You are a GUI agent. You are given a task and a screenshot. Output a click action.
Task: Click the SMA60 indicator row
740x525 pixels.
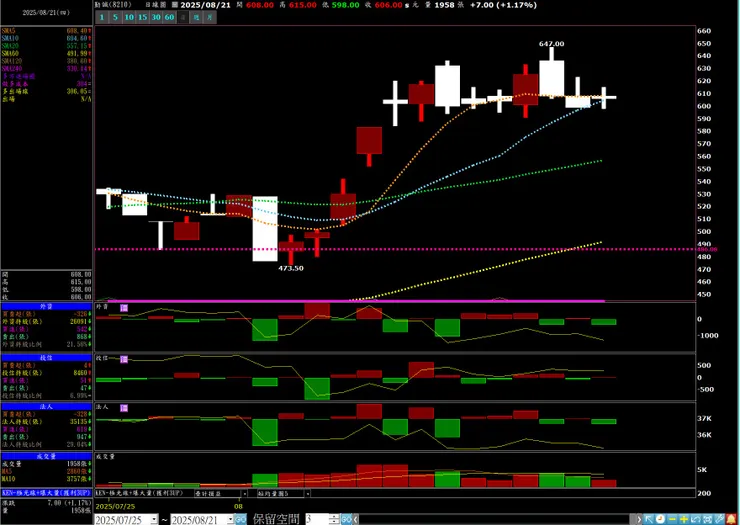tap(46, 53)
